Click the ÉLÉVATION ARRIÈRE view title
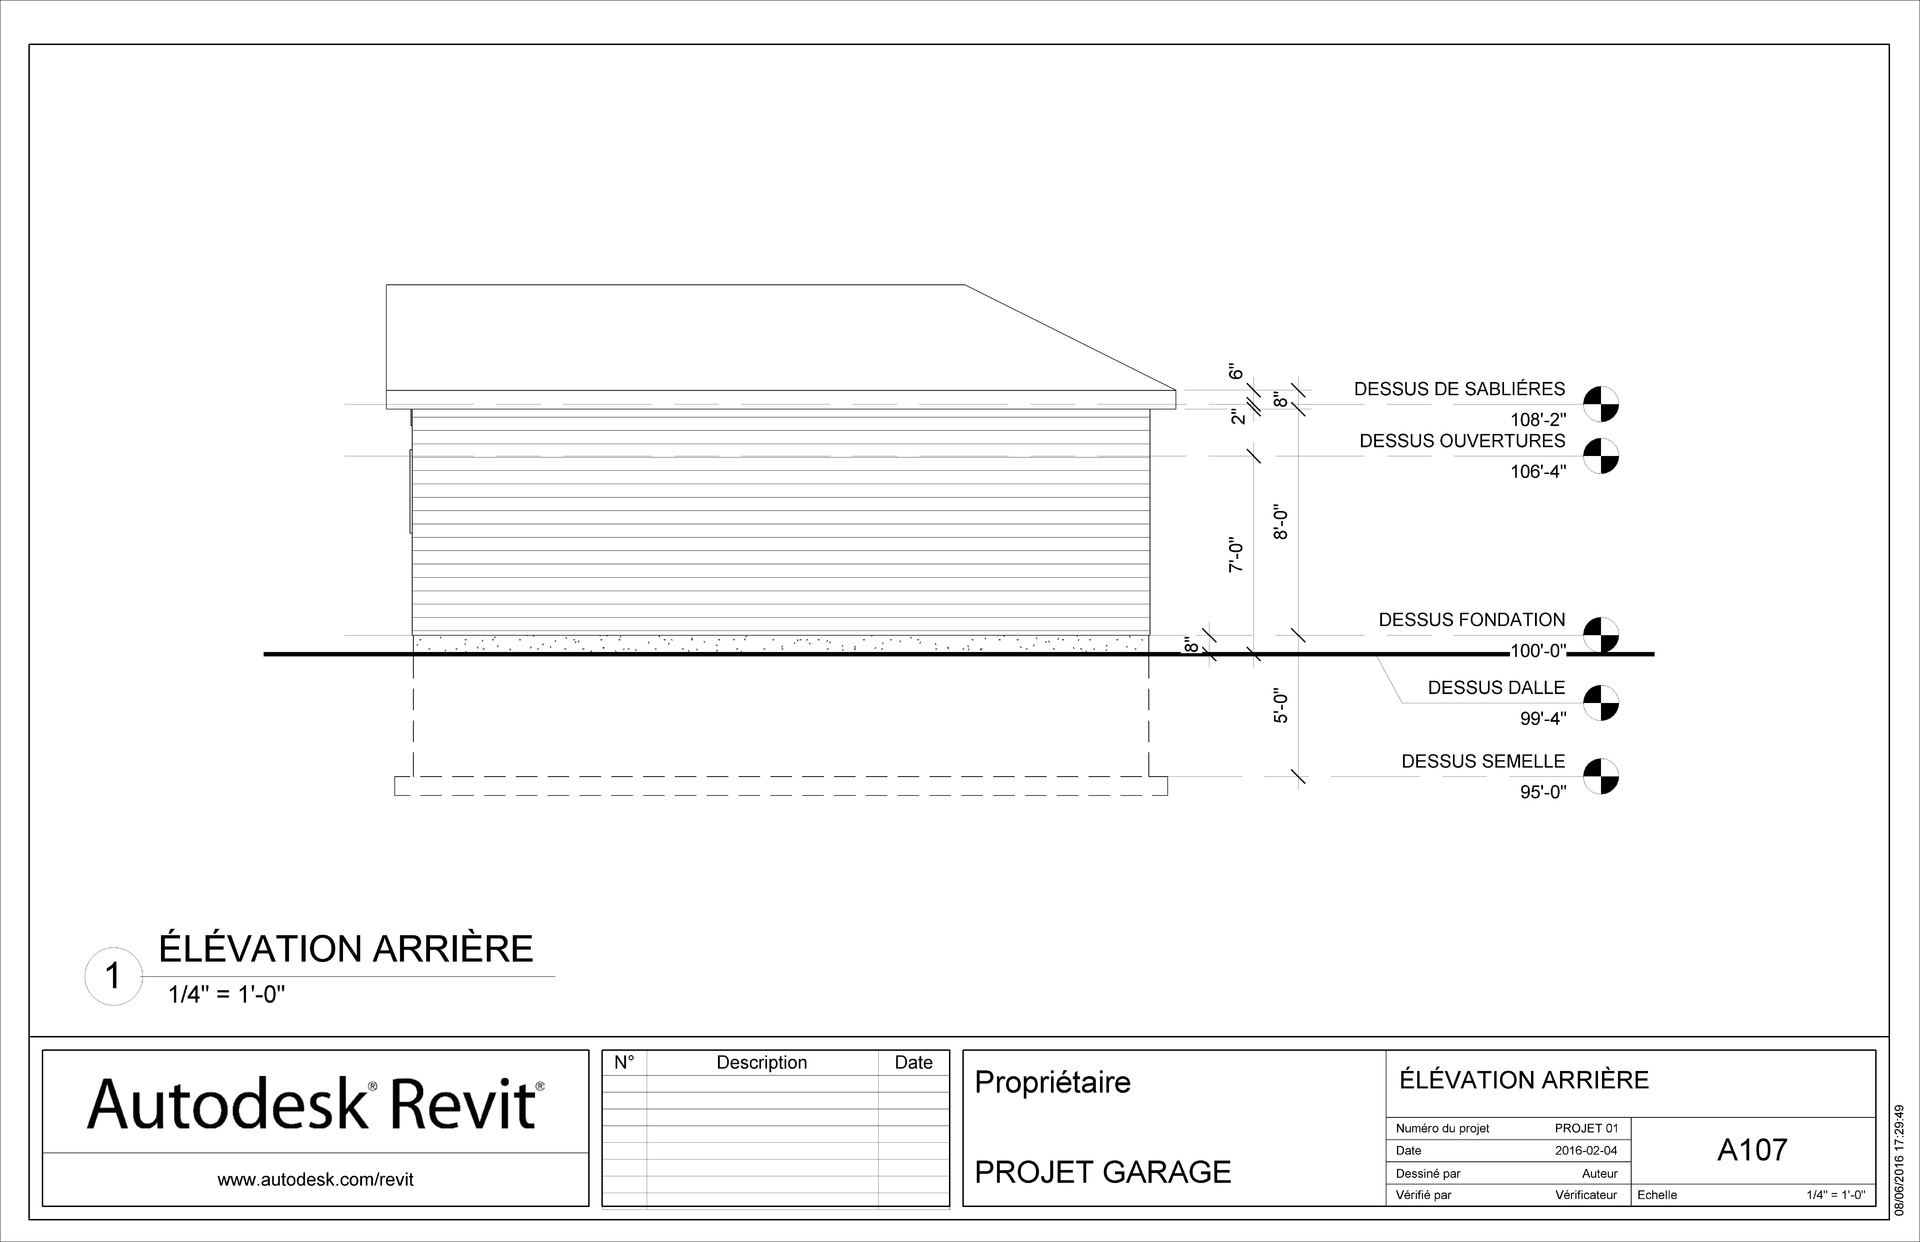Screen dimensions: 1920x1242 click(x=346, y=948)
